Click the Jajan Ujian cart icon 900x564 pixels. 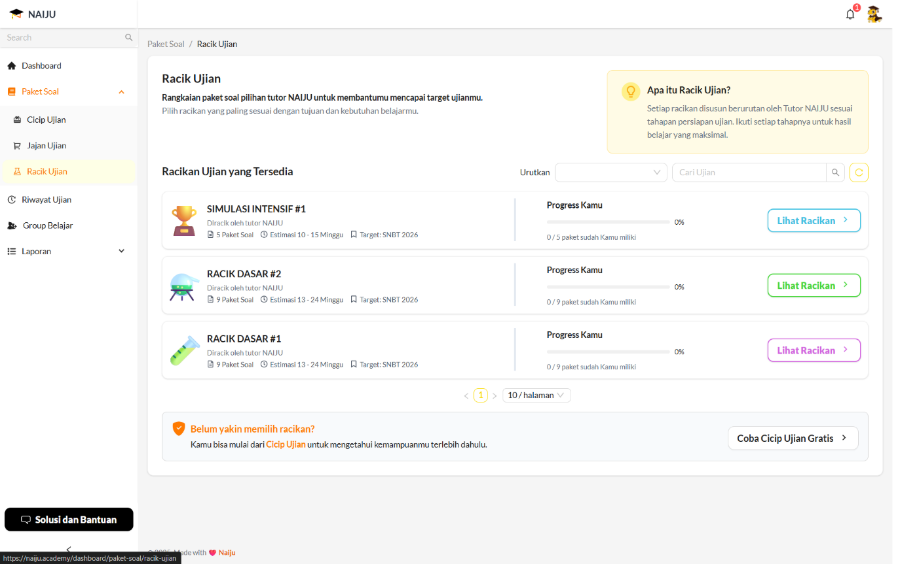(x=17, y=146)
